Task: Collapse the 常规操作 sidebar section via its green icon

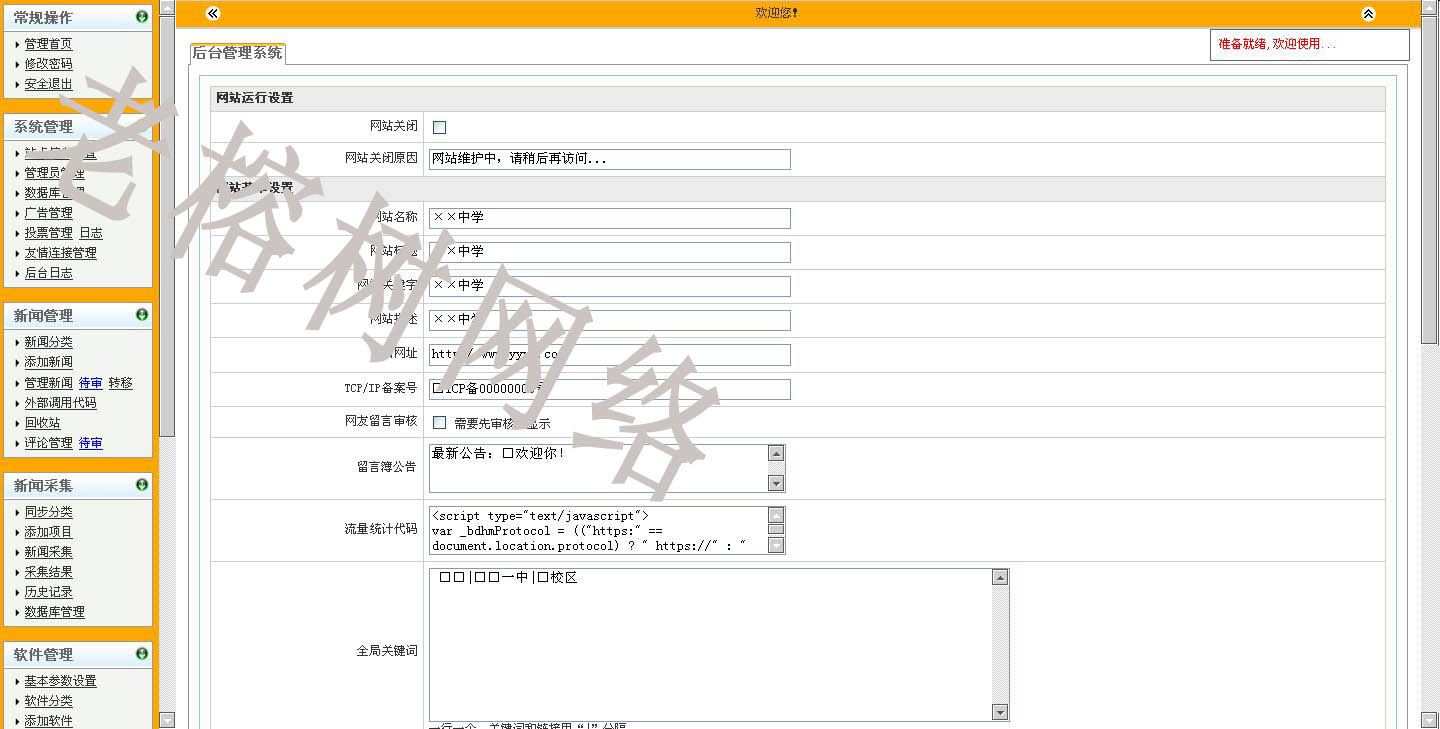Action: pos(142,17)
